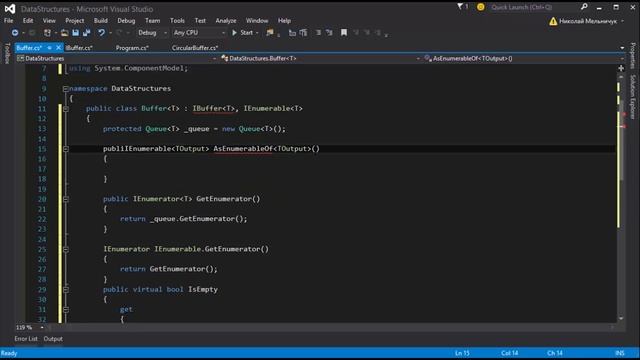The width and height of the screenshot is (640, 360).
Task: Collapse the Buffer<T> class block
Action: [66, 109]
